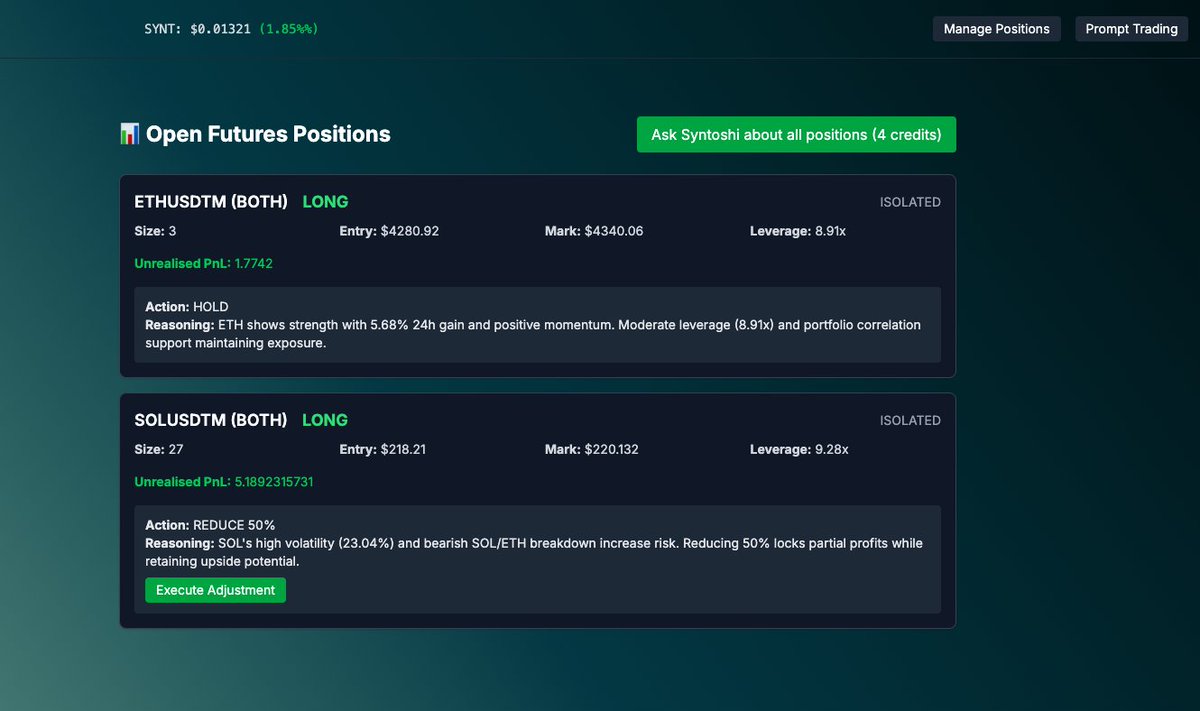Execute Adjustment for SOLUSDTM position
The image size is (1200, 711).
215,590
